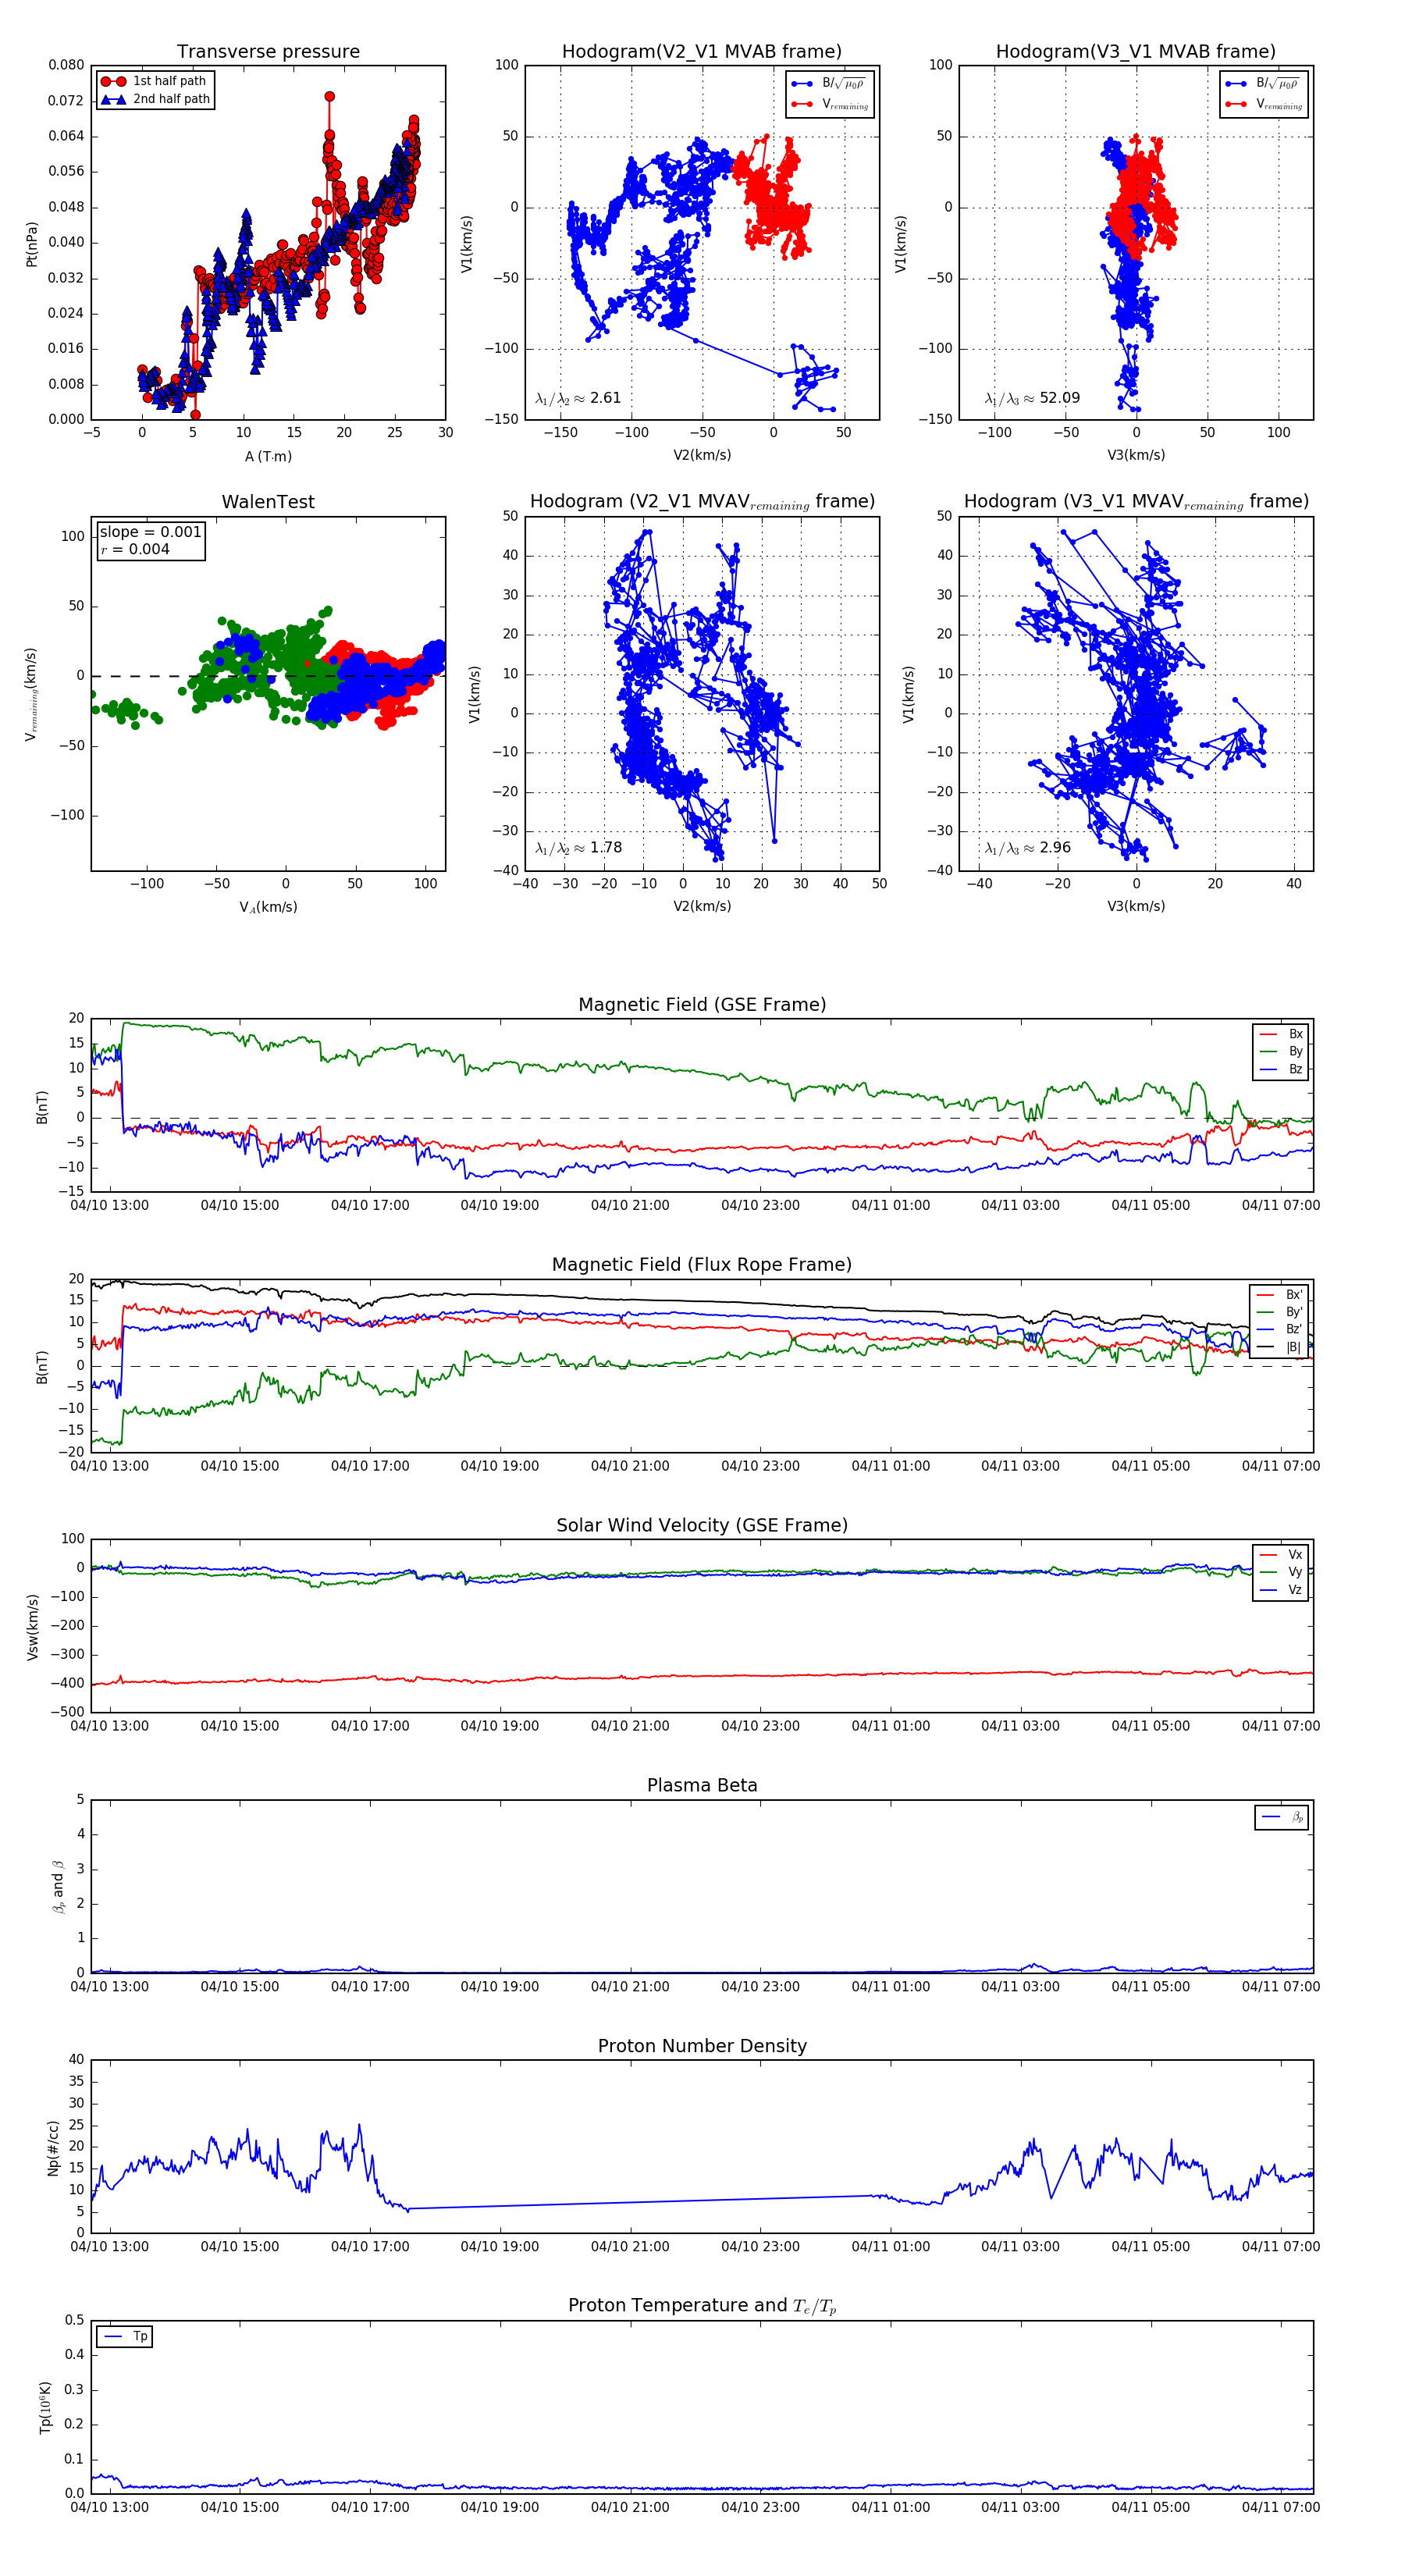
Task: Click the "Vsw(km/s)" y-axis label
Action: click(32, 1627)
